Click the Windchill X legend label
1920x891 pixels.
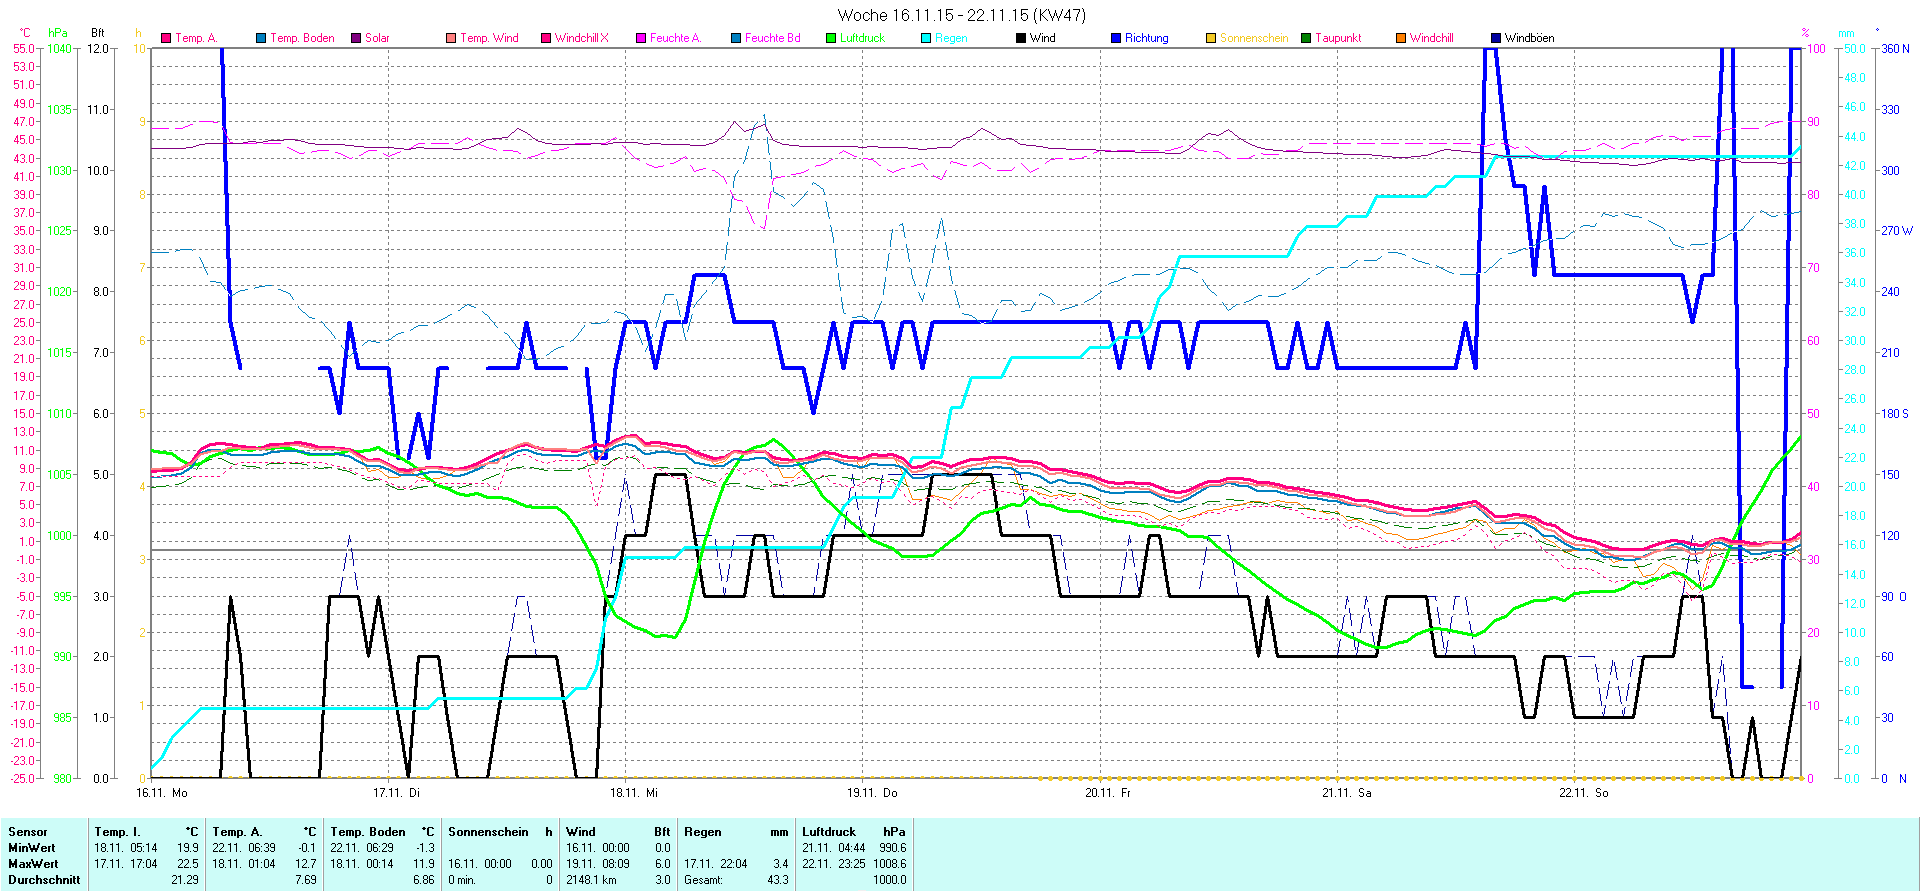[581, 38]
